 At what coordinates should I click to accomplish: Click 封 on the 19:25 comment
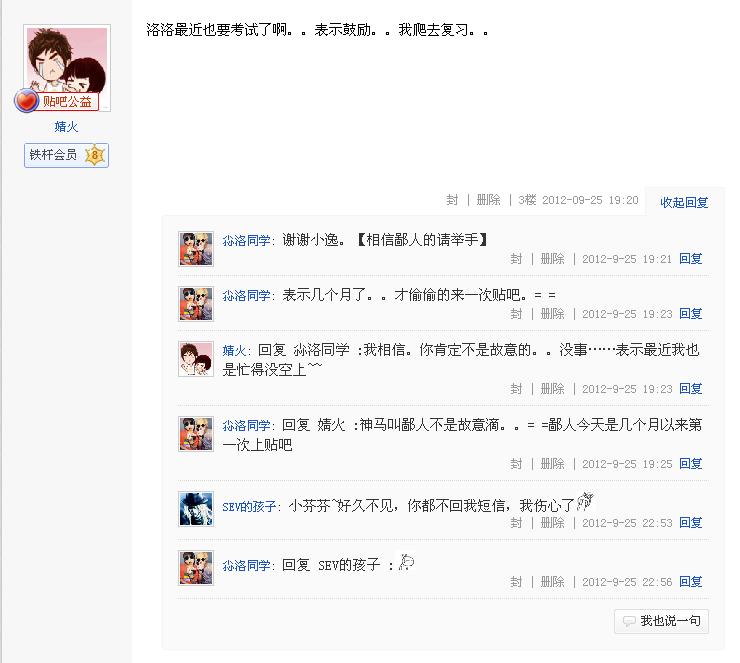click(516, 464)
